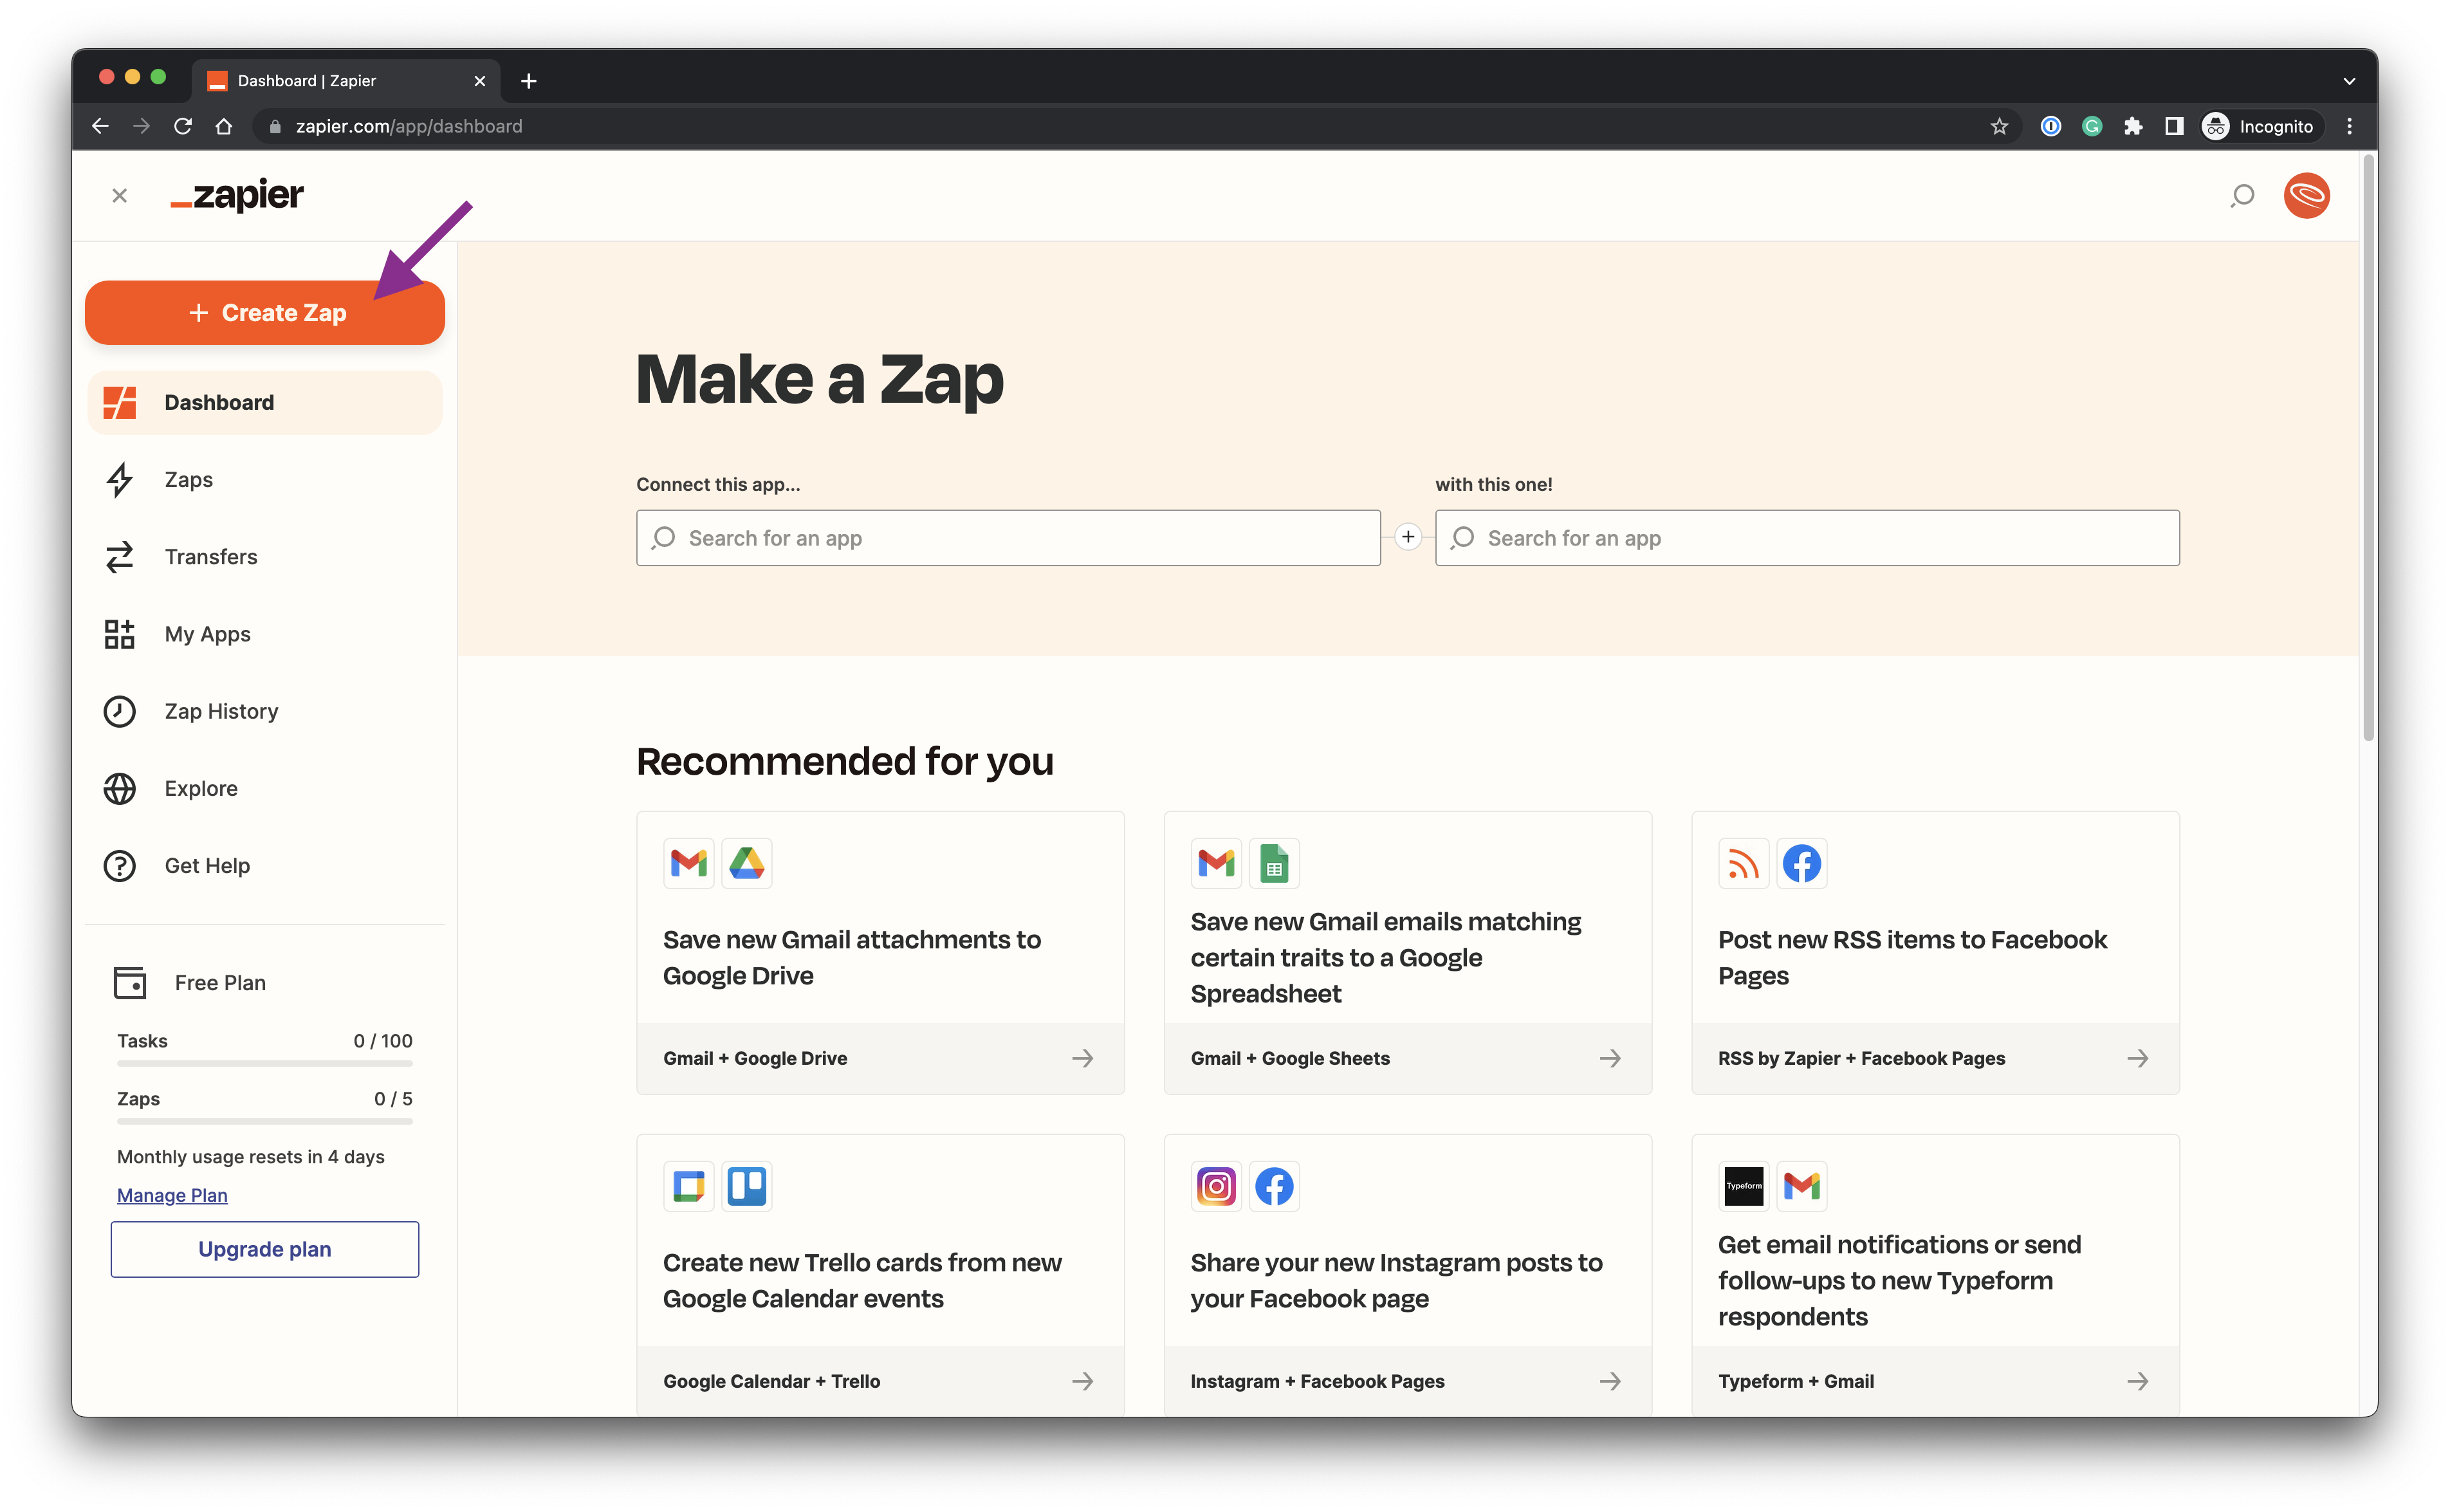
Task: Click the Tasks usage progress bar
Action: pyautogui.click(x=265, y=1064)
